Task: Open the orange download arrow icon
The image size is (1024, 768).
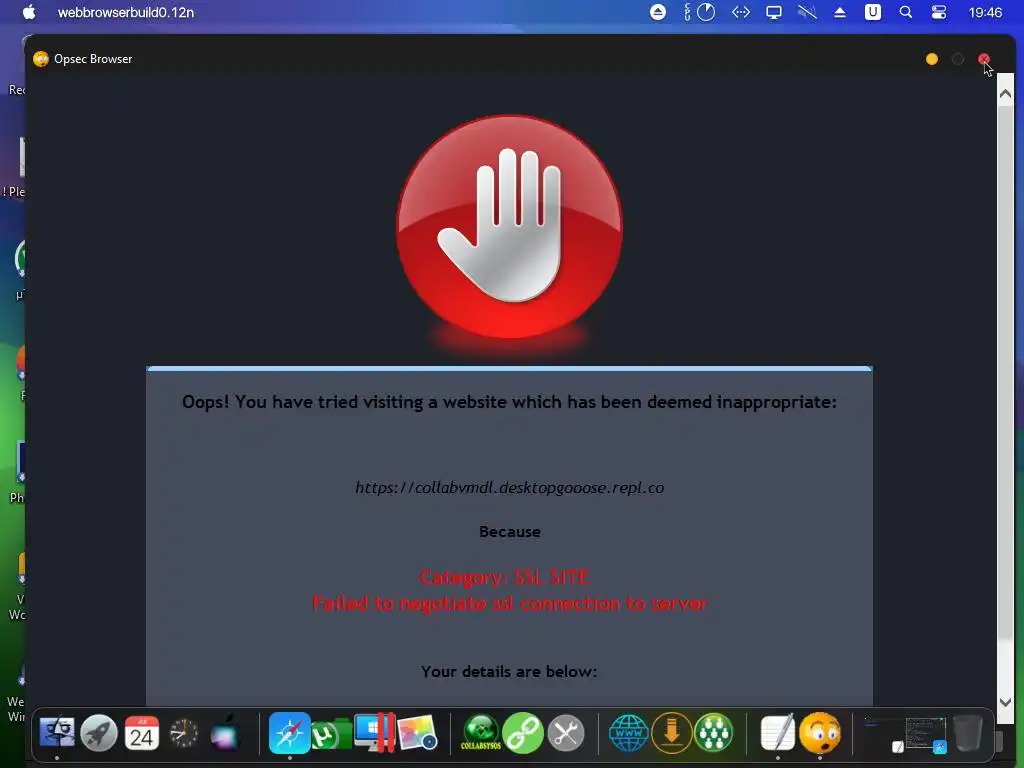Action: pos(671,733)
